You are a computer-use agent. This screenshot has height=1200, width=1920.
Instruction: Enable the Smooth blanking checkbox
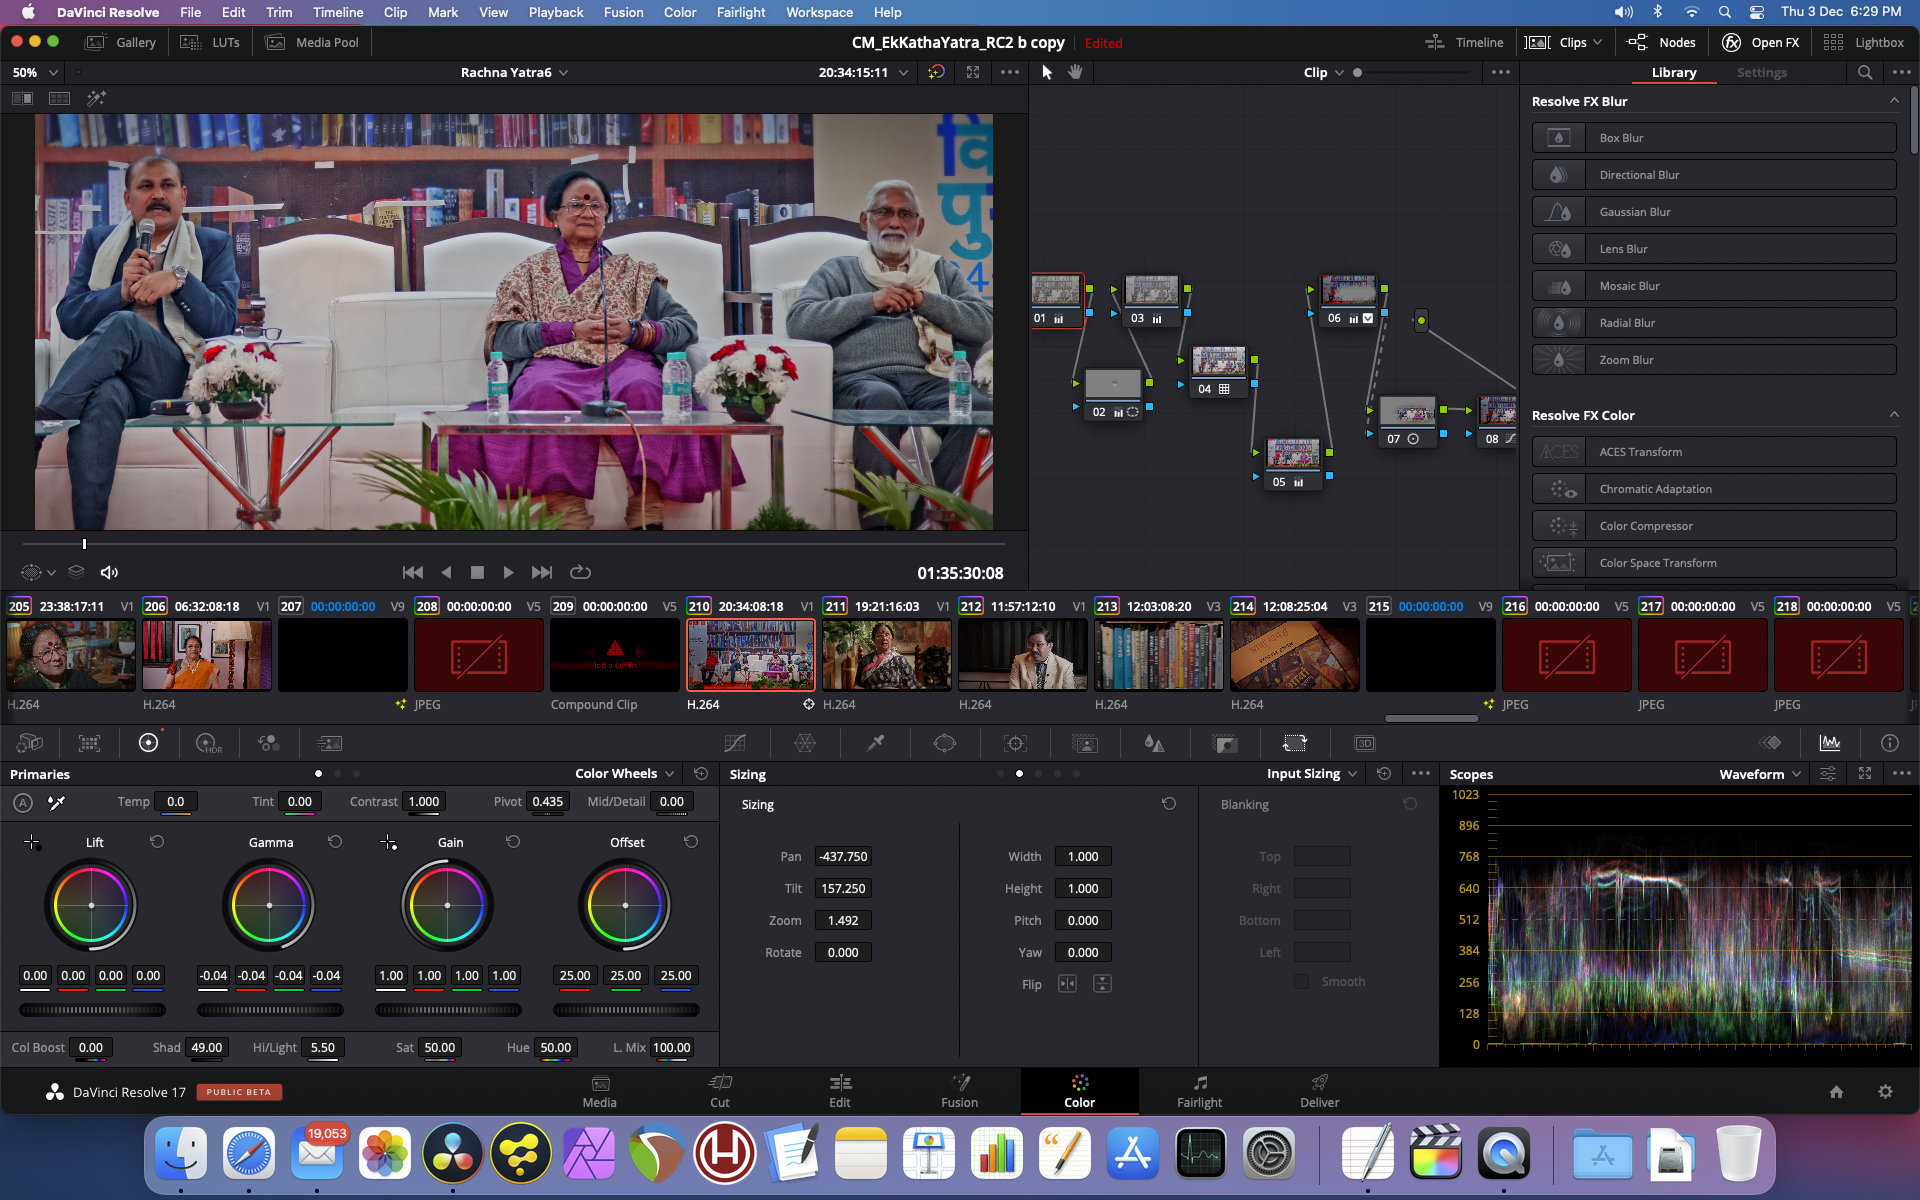[1301, 981]
